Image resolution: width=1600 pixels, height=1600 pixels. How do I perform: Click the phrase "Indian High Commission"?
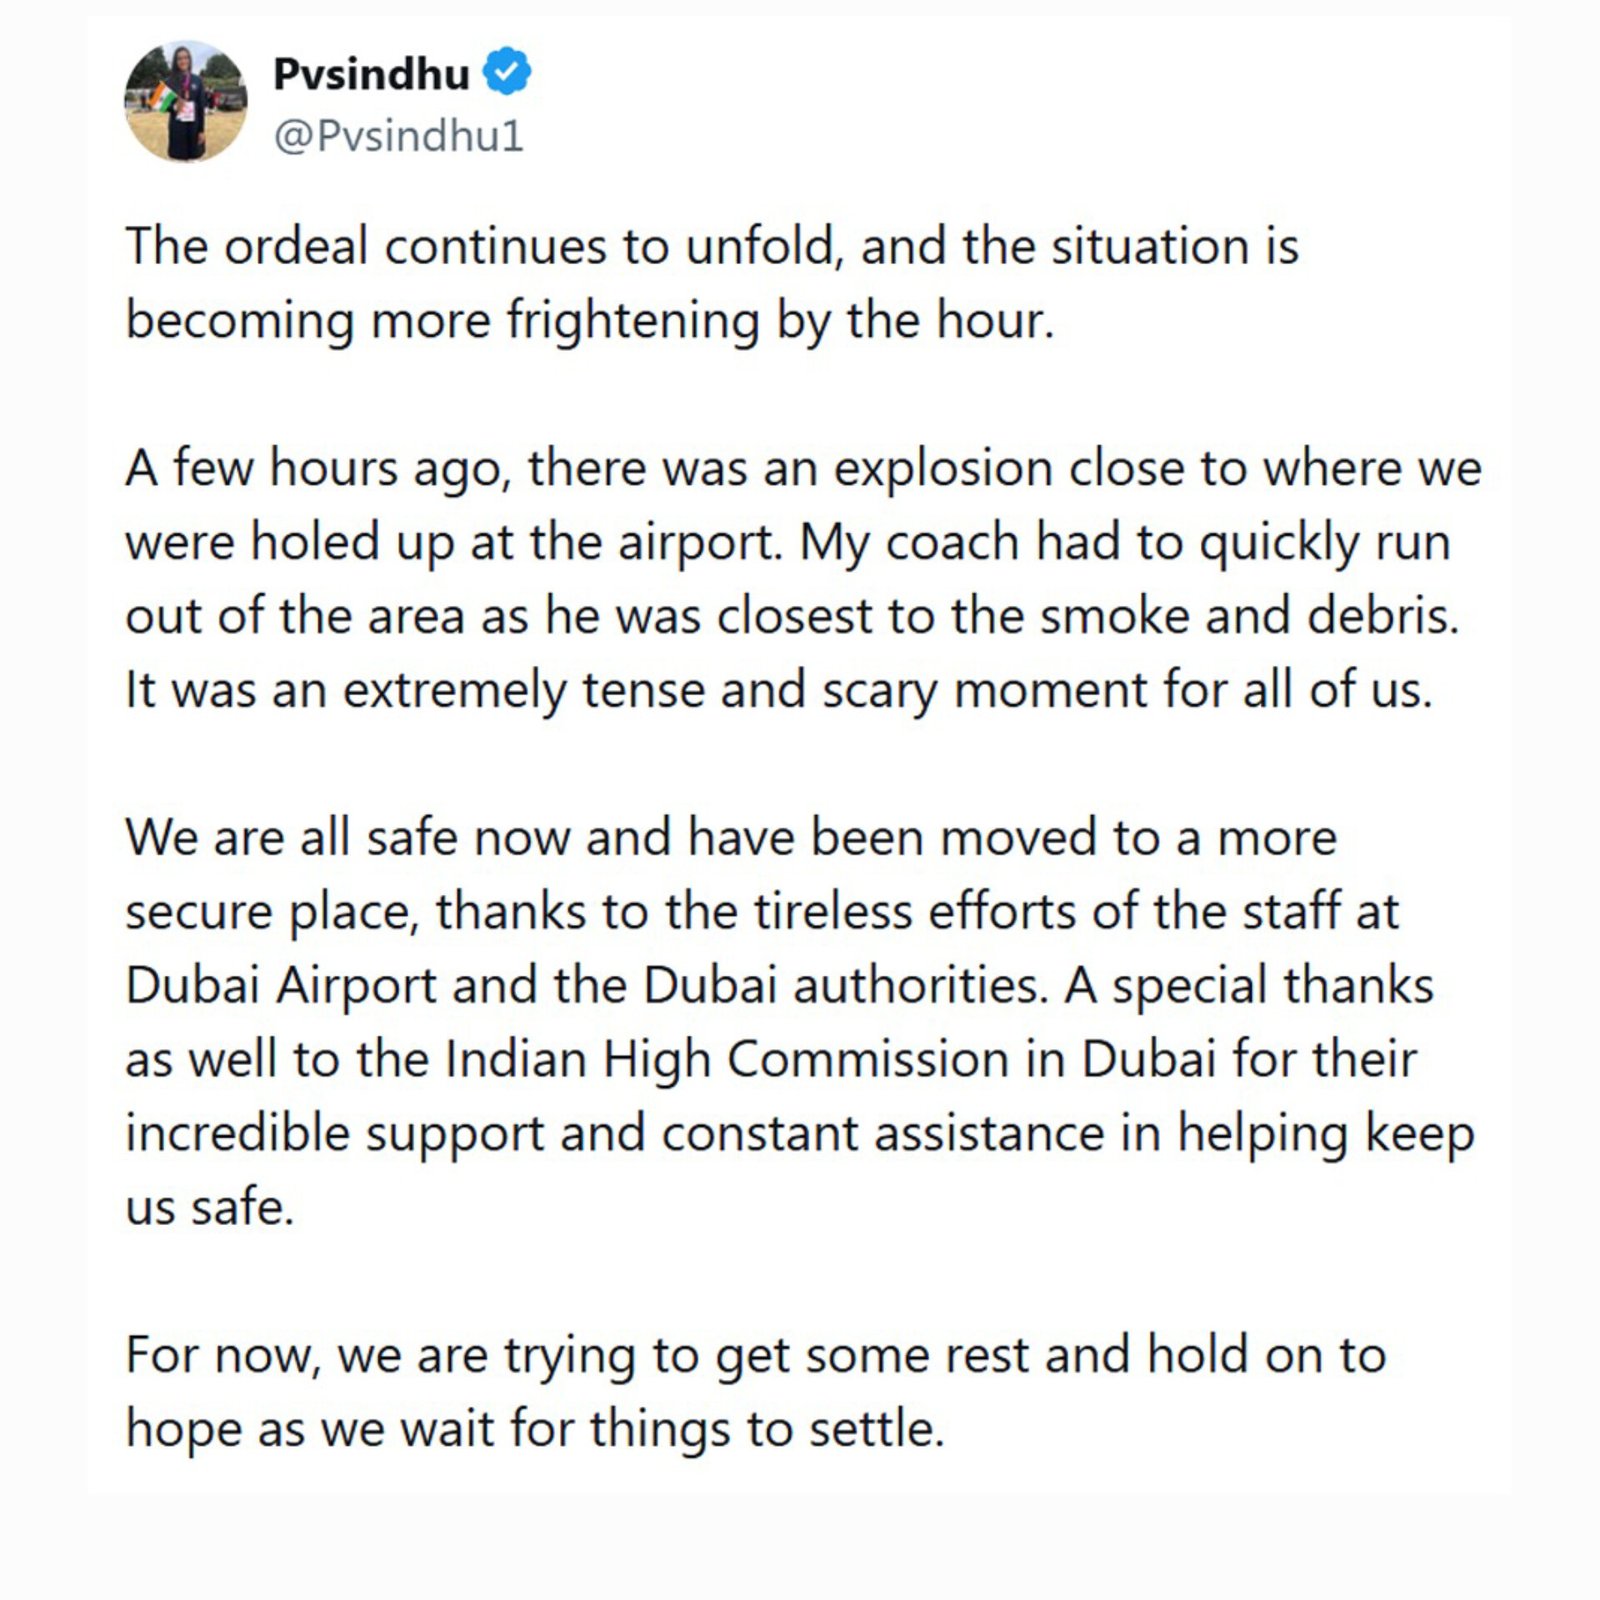pyautogui.click(x=726, y=1059)
